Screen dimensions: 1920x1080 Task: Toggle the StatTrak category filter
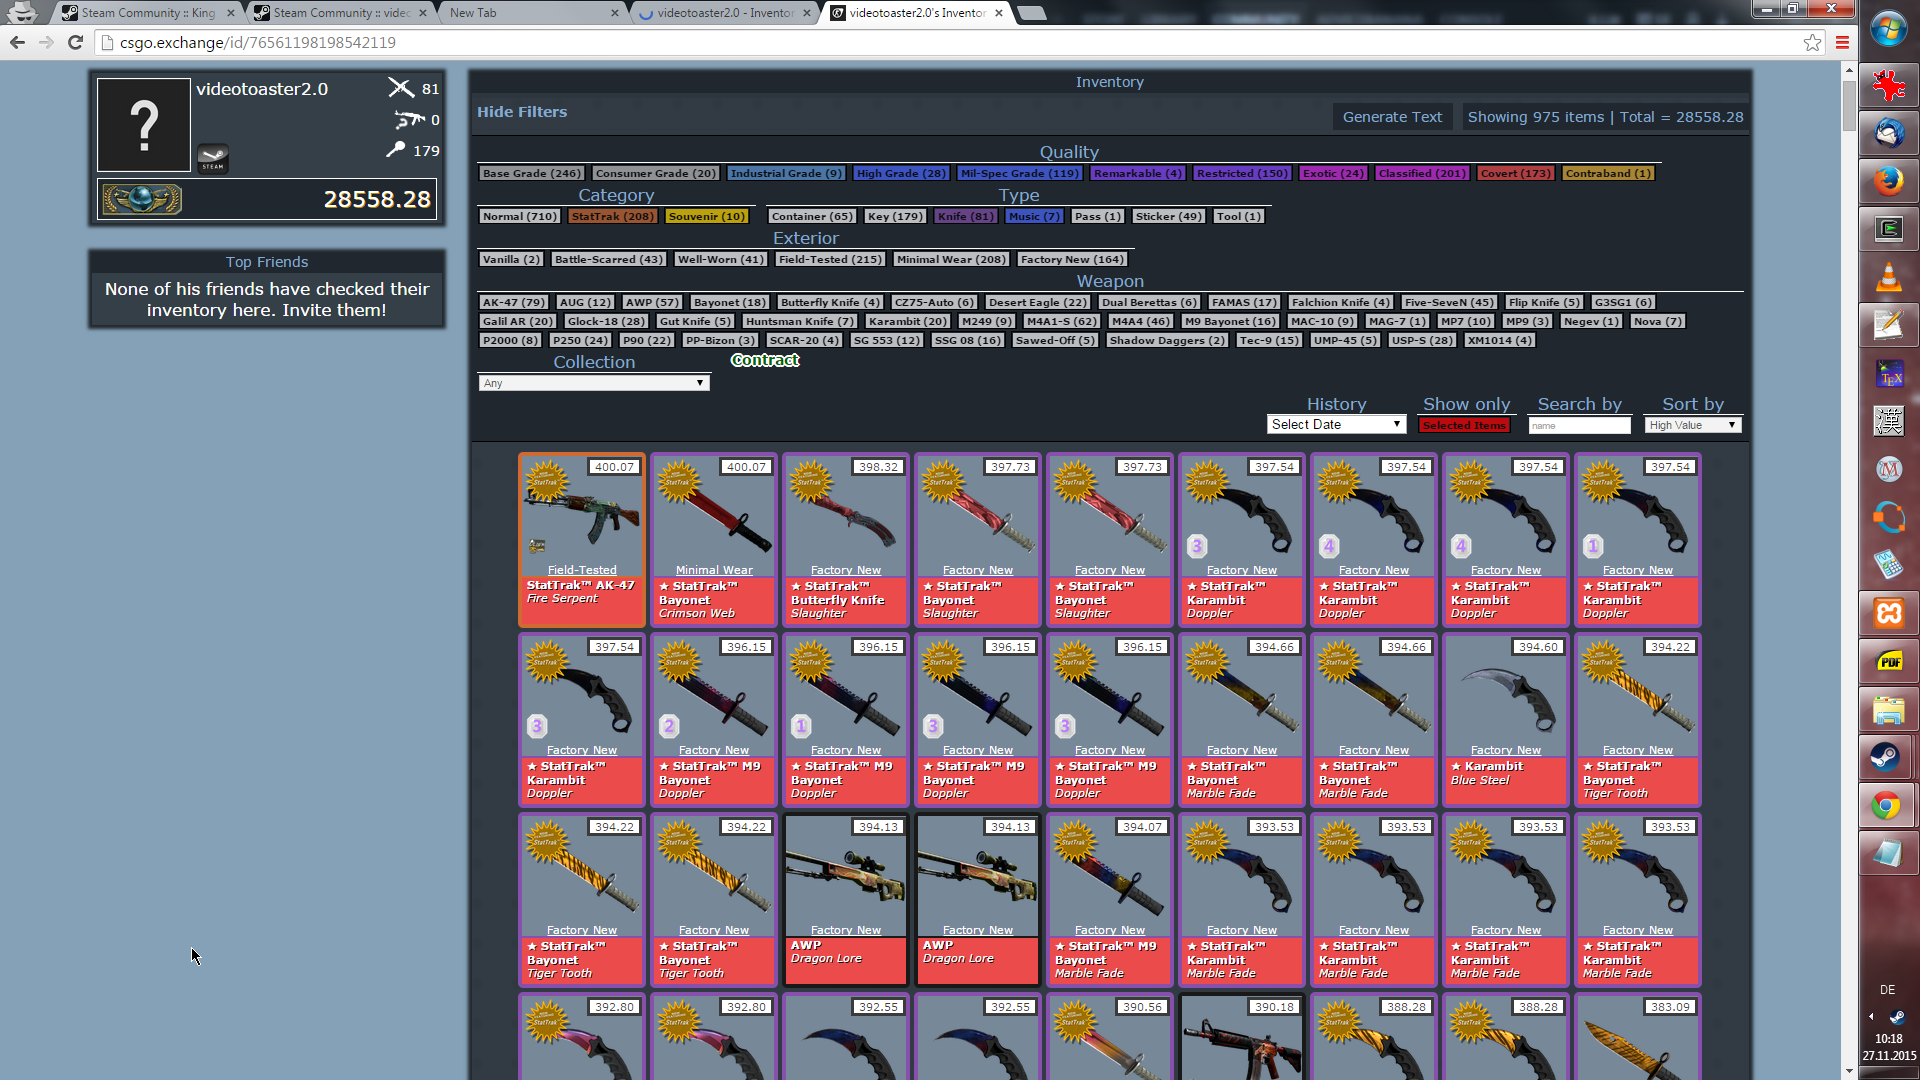pyautogui.click(x=612, y=216)
